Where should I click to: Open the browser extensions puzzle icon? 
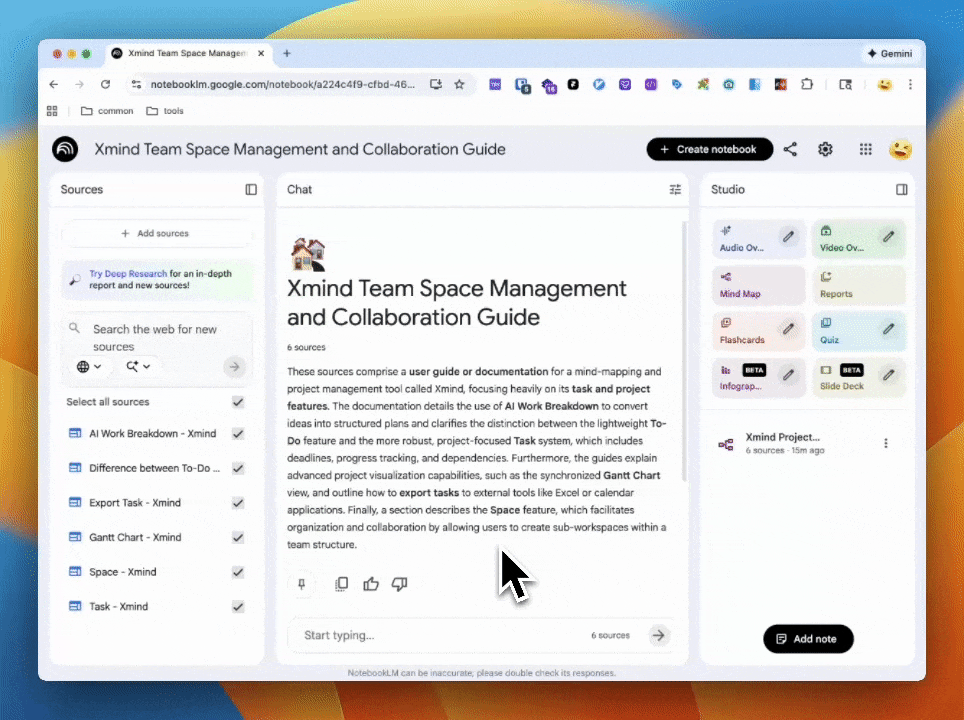pos(807,84)
